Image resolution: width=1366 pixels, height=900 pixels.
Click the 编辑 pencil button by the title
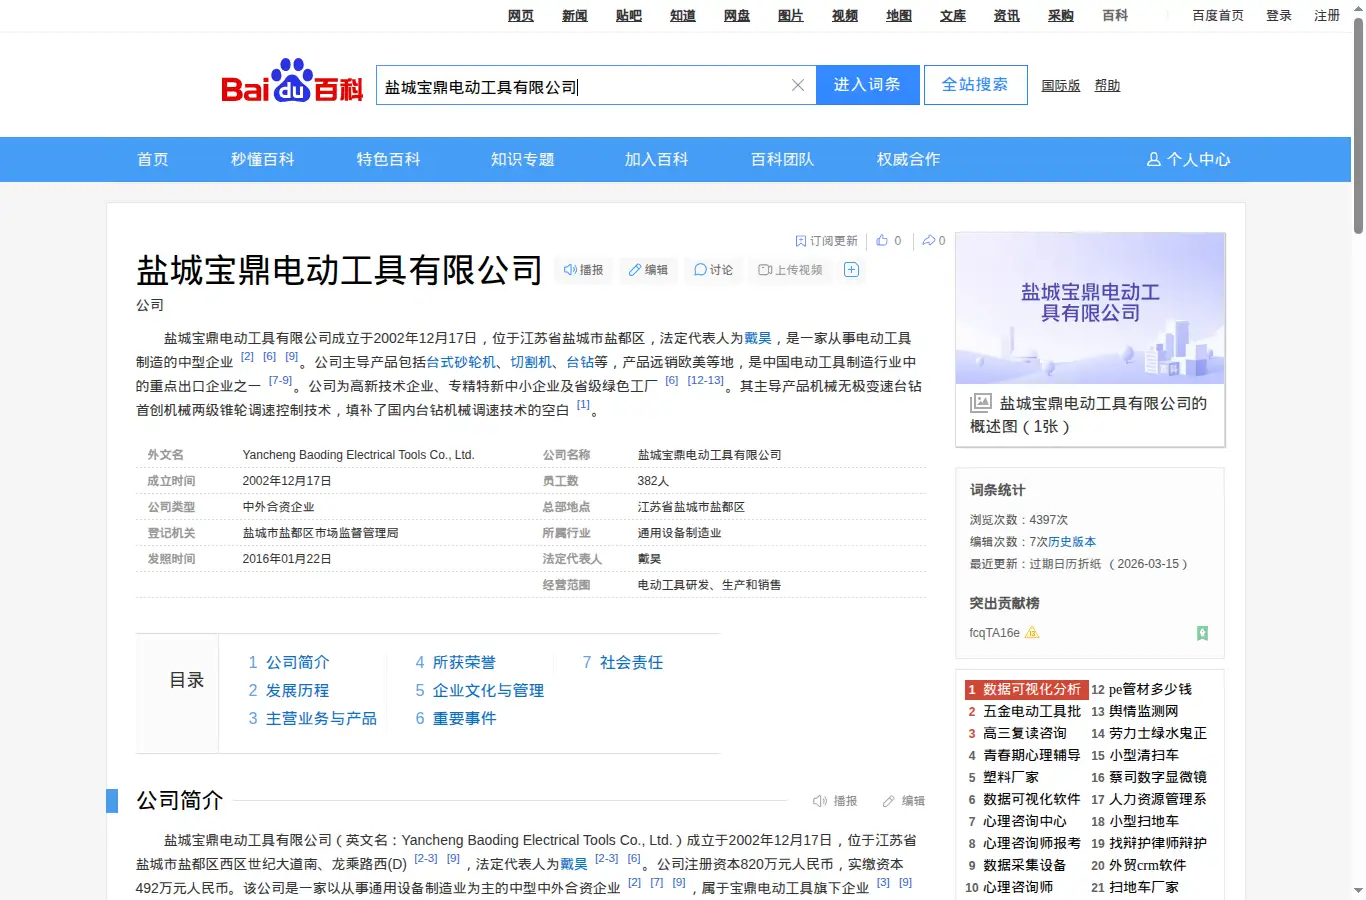click(x=648, y=270)
